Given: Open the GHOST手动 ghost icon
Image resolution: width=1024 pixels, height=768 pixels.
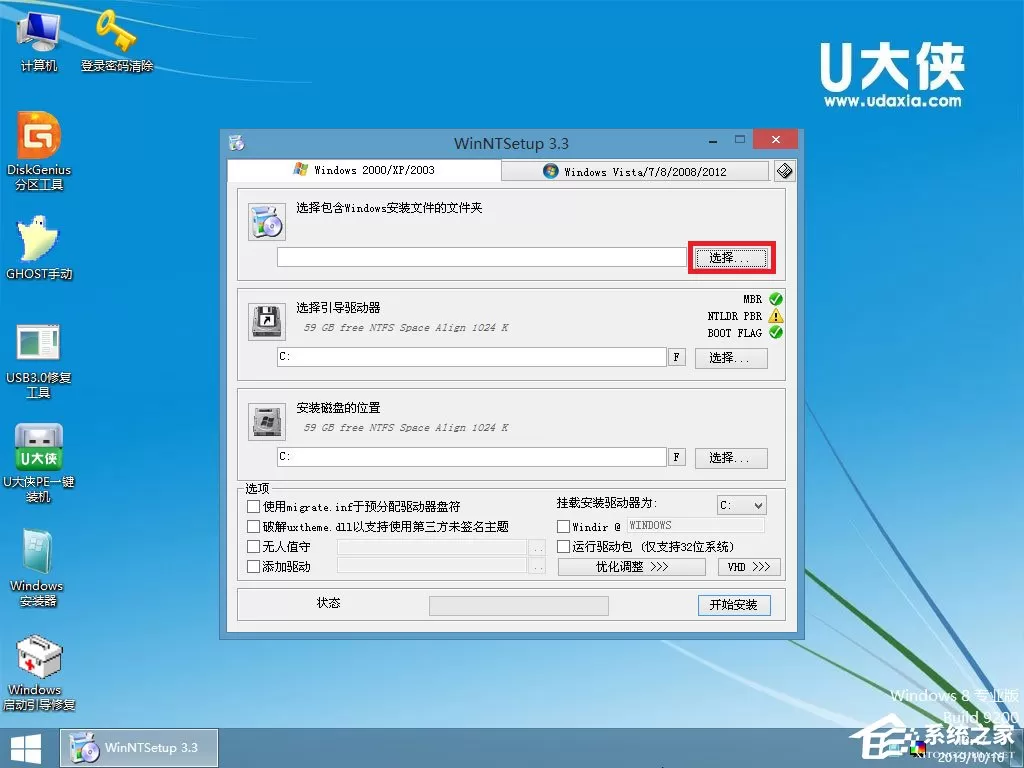Looking at the screenshot, I should pyautogui.click(x=39, y=248).
